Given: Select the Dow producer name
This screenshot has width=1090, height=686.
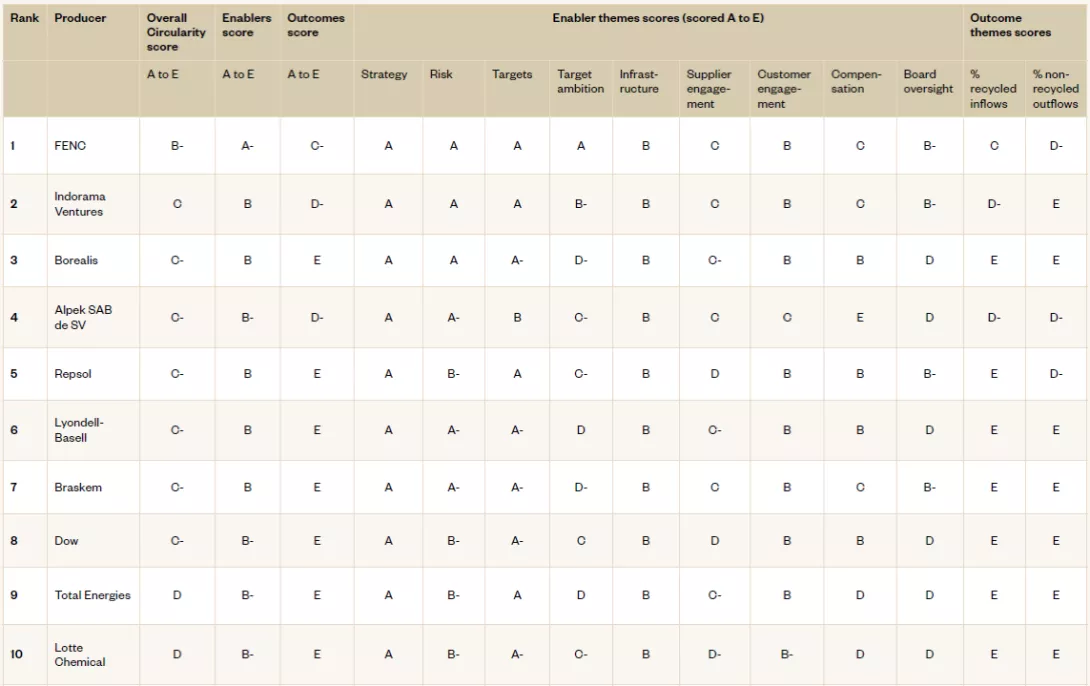Looking at the screenshot, I should pos(66,541).
